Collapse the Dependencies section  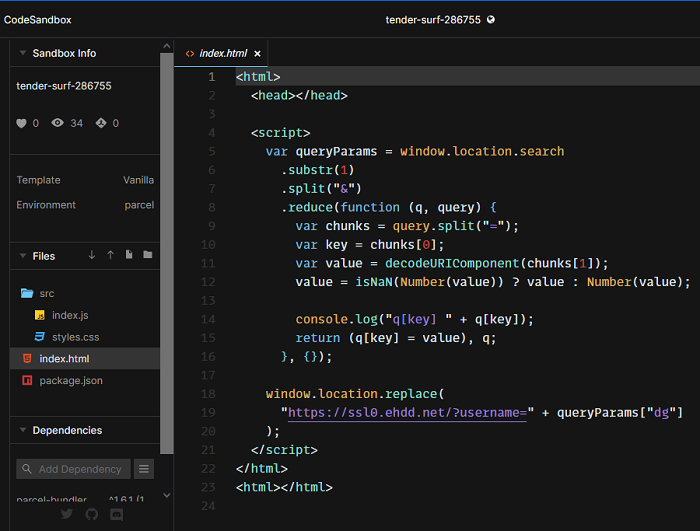(22, 430)
